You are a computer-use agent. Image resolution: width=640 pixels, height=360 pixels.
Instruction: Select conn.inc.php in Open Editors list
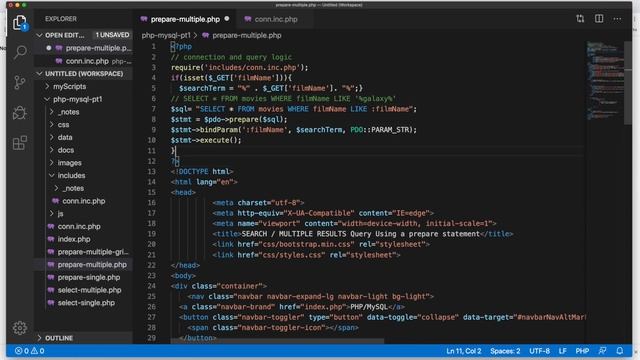[87, 61]
